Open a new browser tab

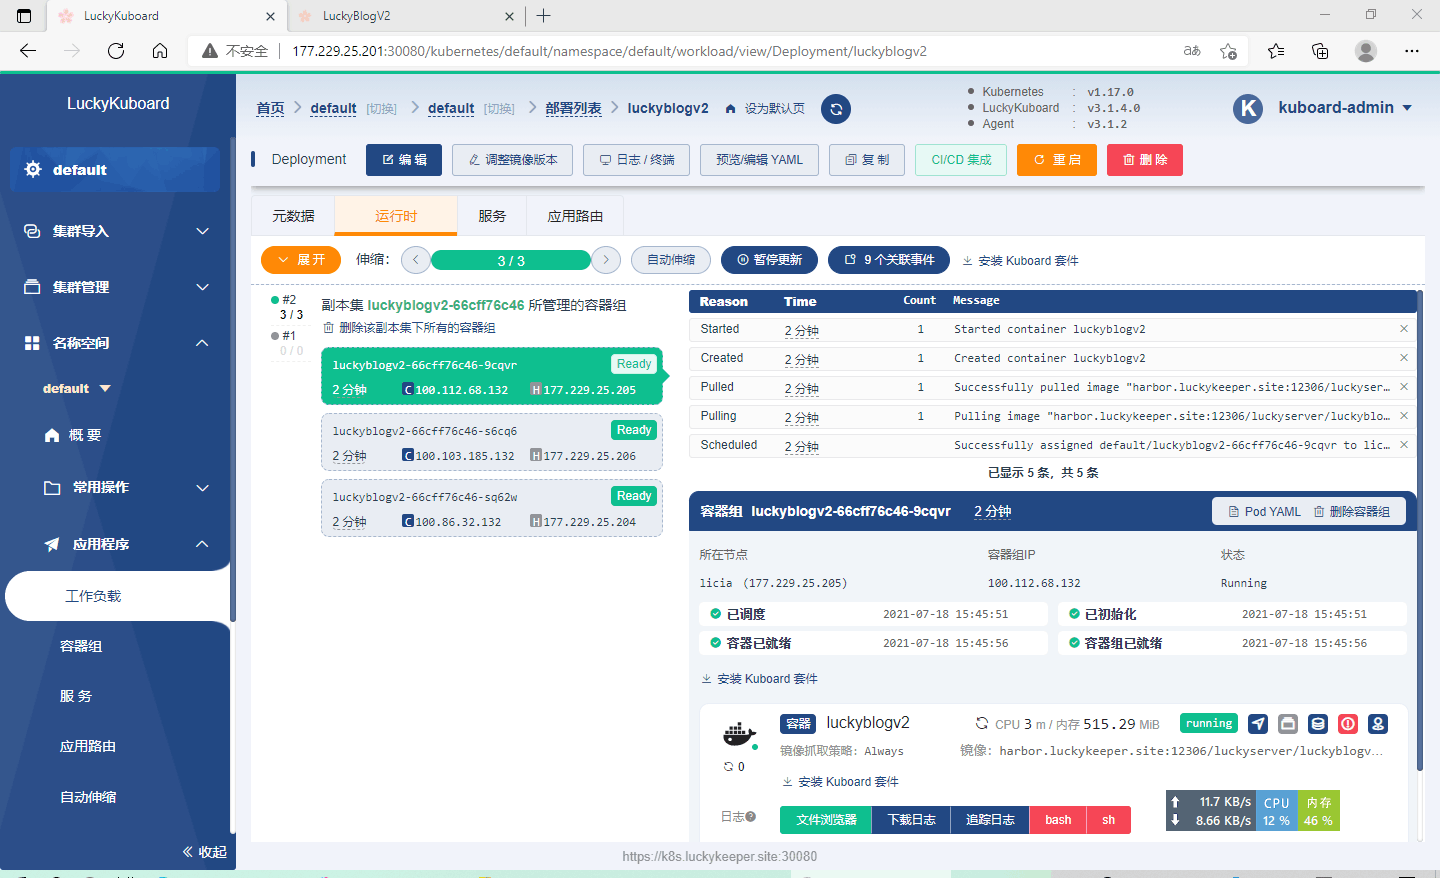click(x=544, y=16)
